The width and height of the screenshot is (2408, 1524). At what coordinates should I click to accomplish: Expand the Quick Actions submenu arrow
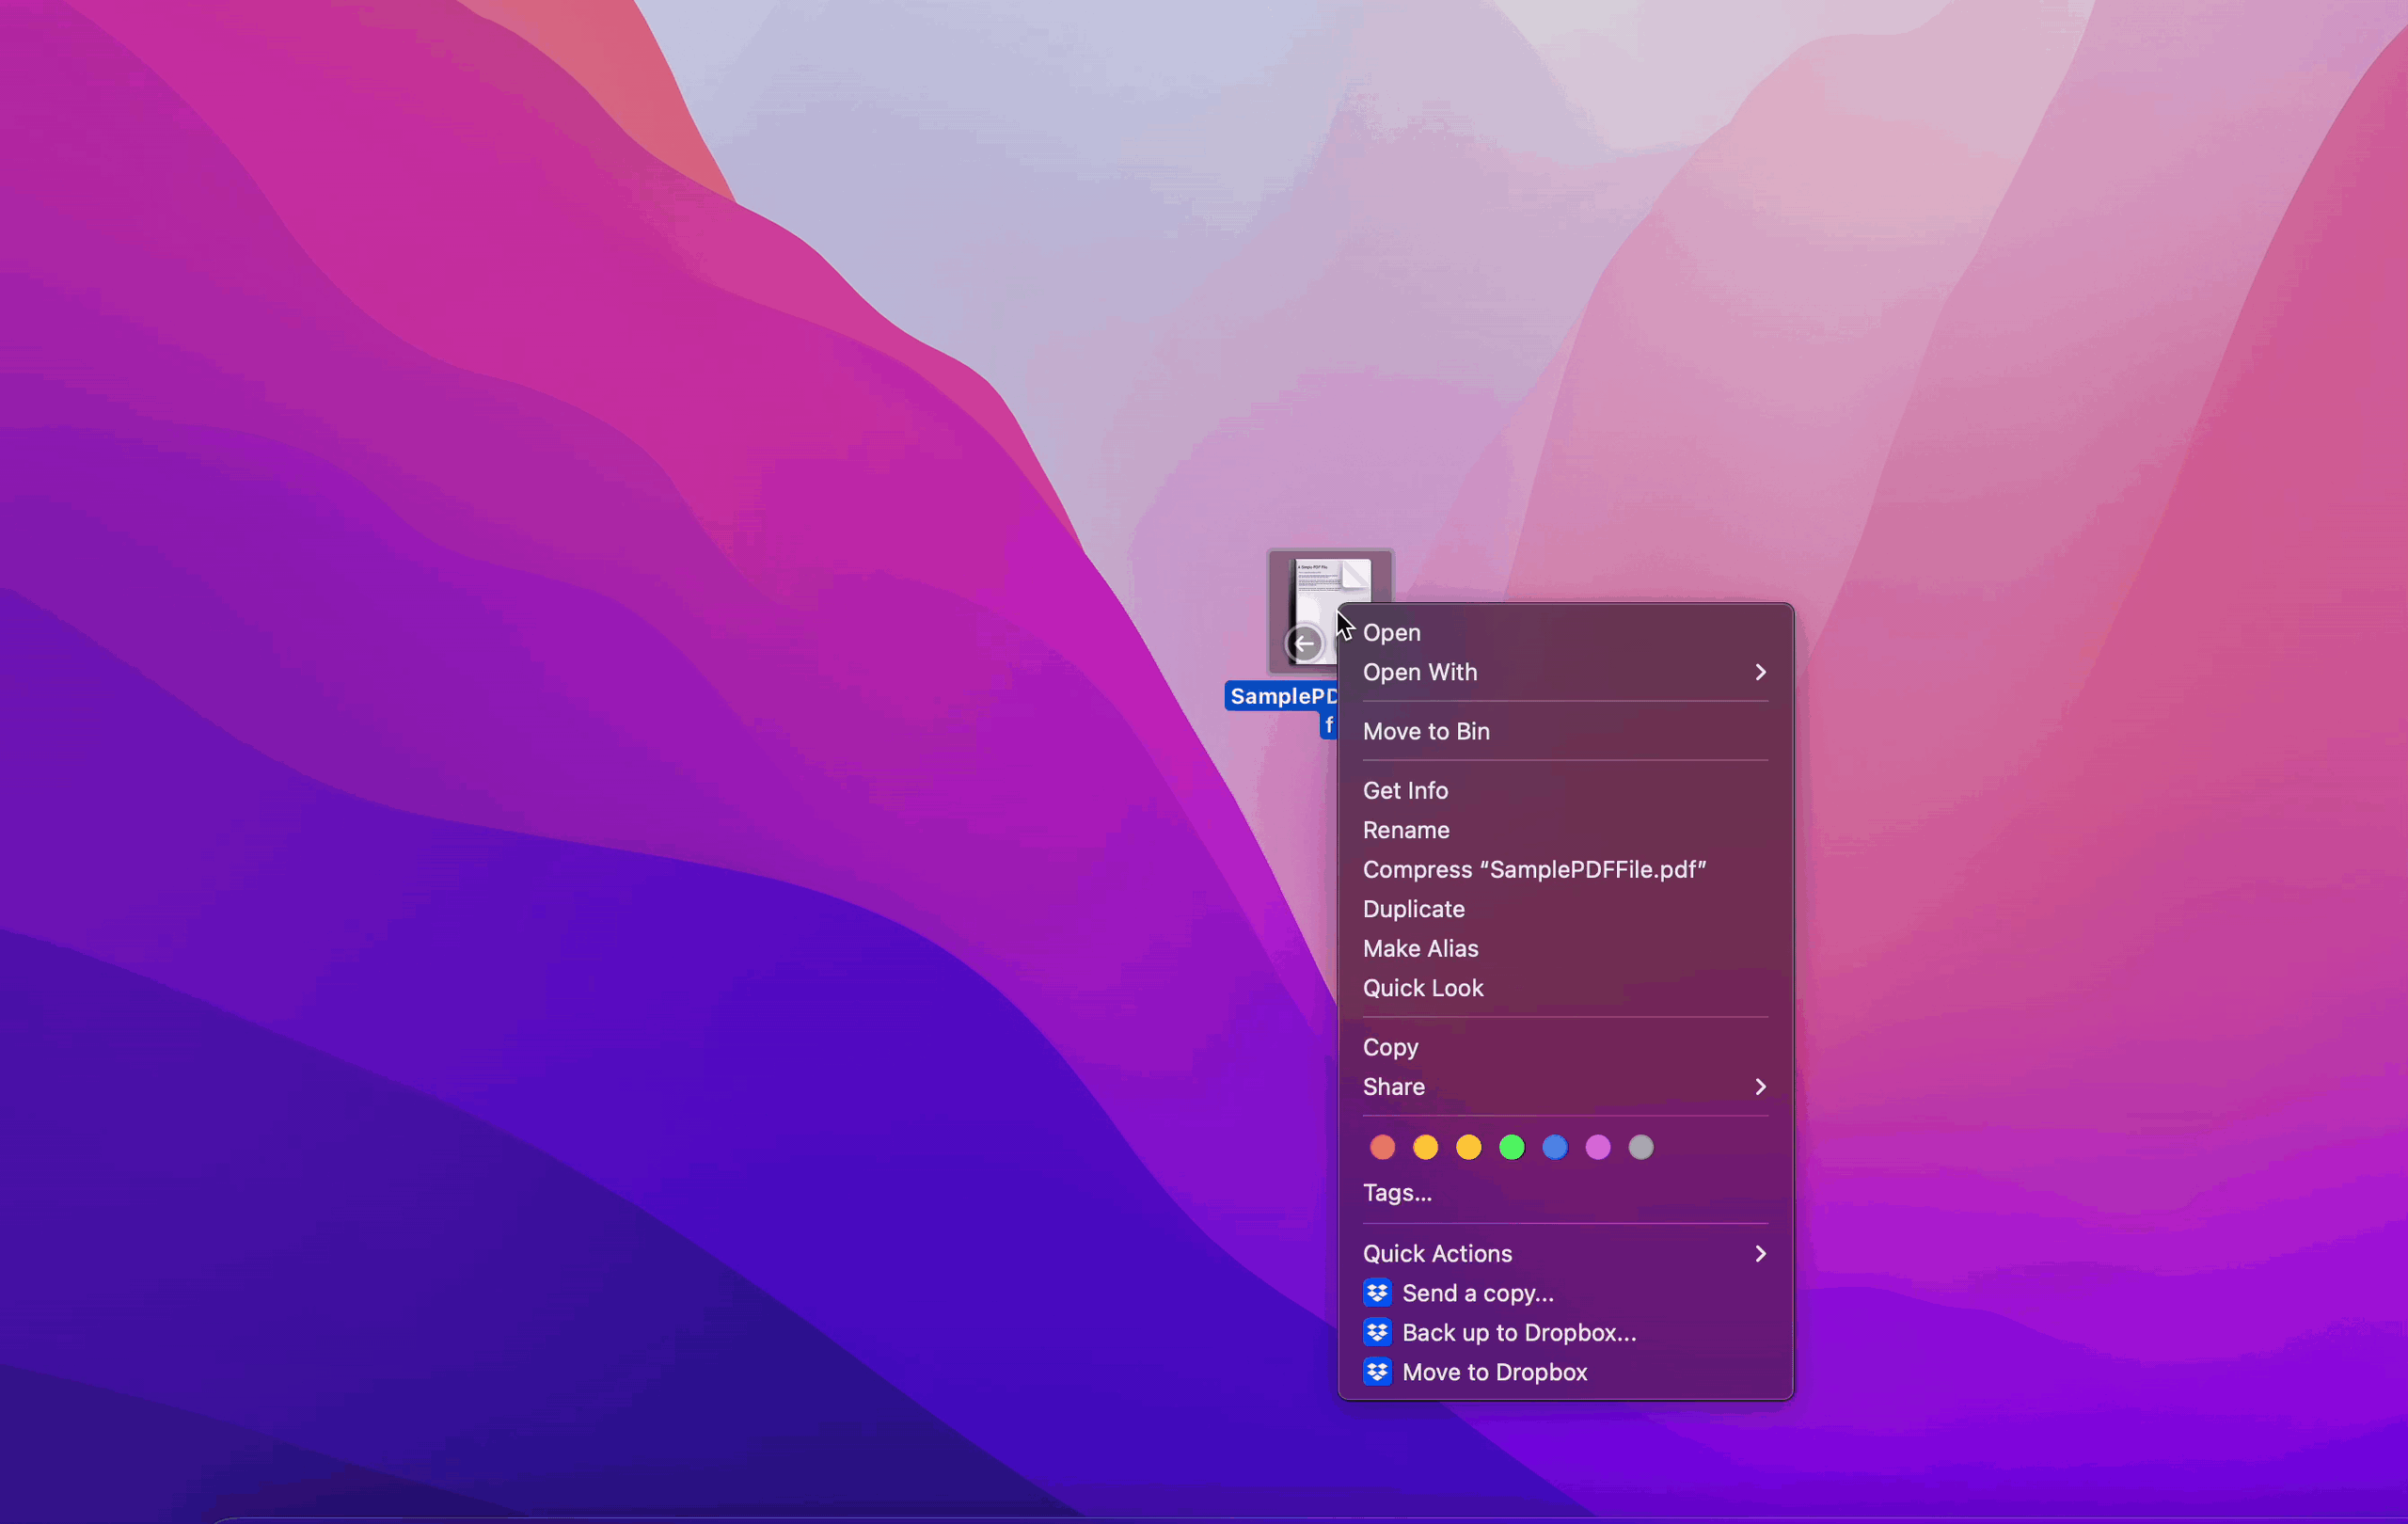[x=1760, y=1254]
